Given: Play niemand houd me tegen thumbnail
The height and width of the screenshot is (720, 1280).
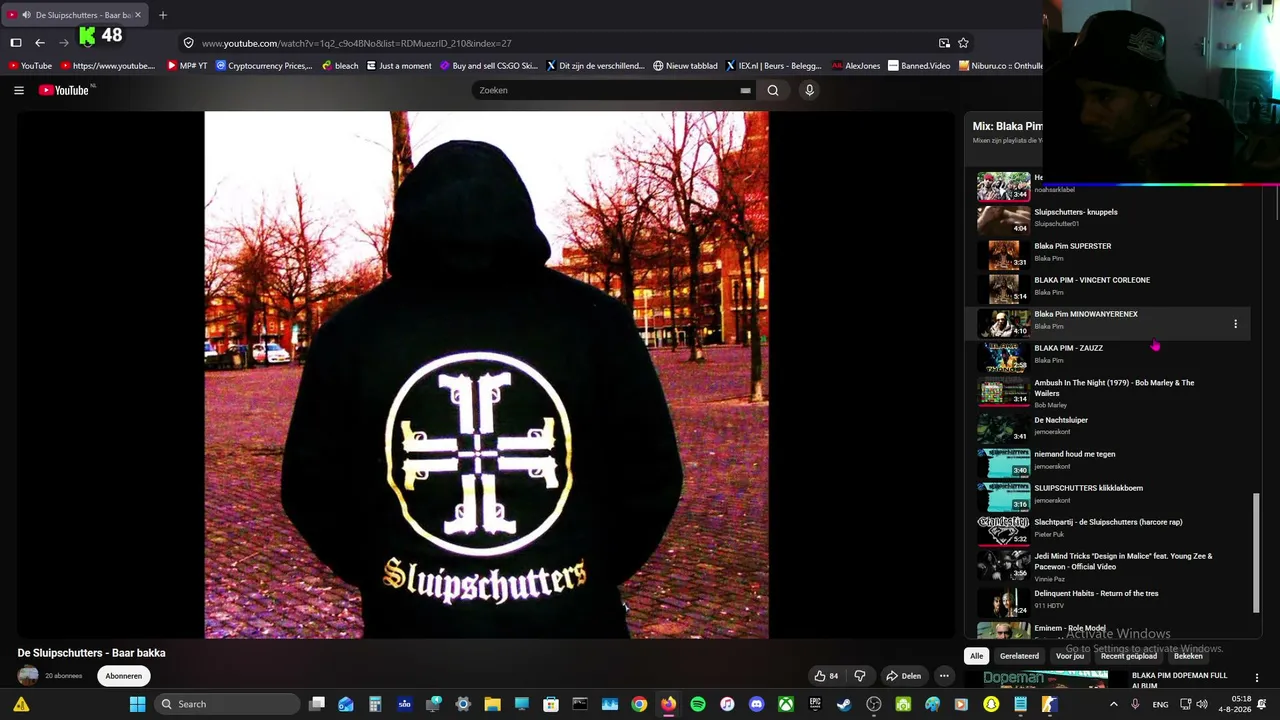Looking at the screenshot, I should click(x=1003, y=462).
